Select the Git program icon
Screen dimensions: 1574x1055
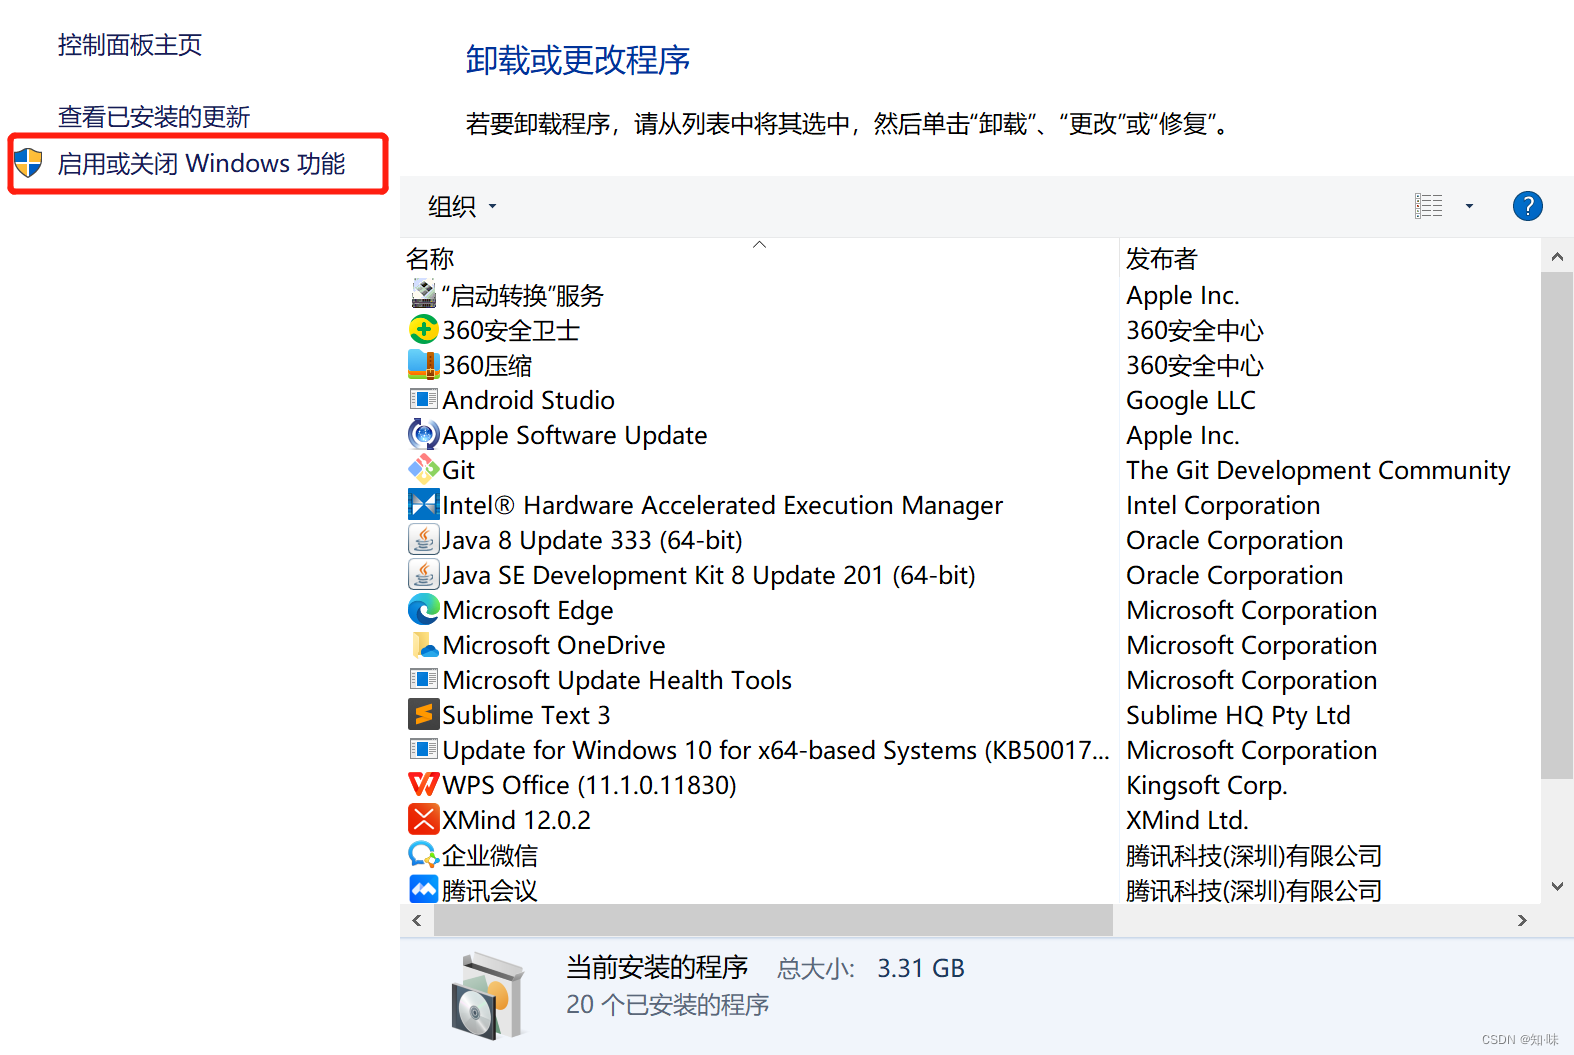(x=424, y=469)
